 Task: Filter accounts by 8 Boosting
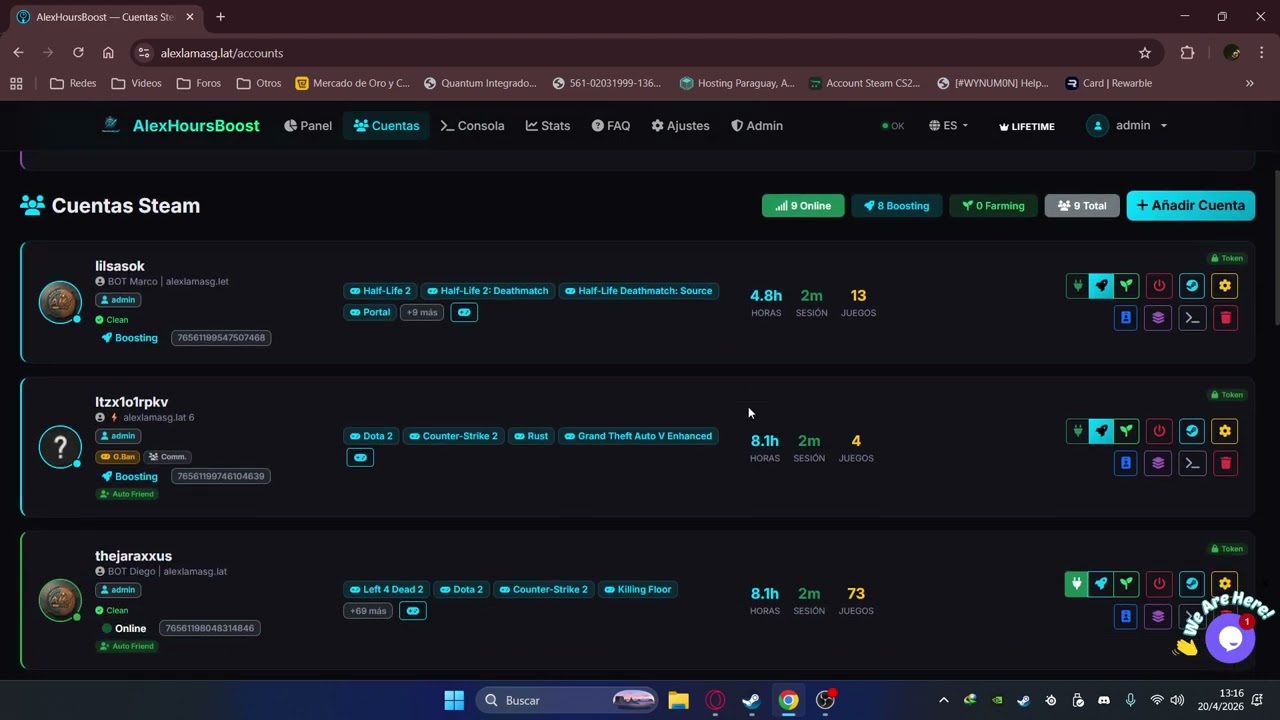(x=897, y=206)
